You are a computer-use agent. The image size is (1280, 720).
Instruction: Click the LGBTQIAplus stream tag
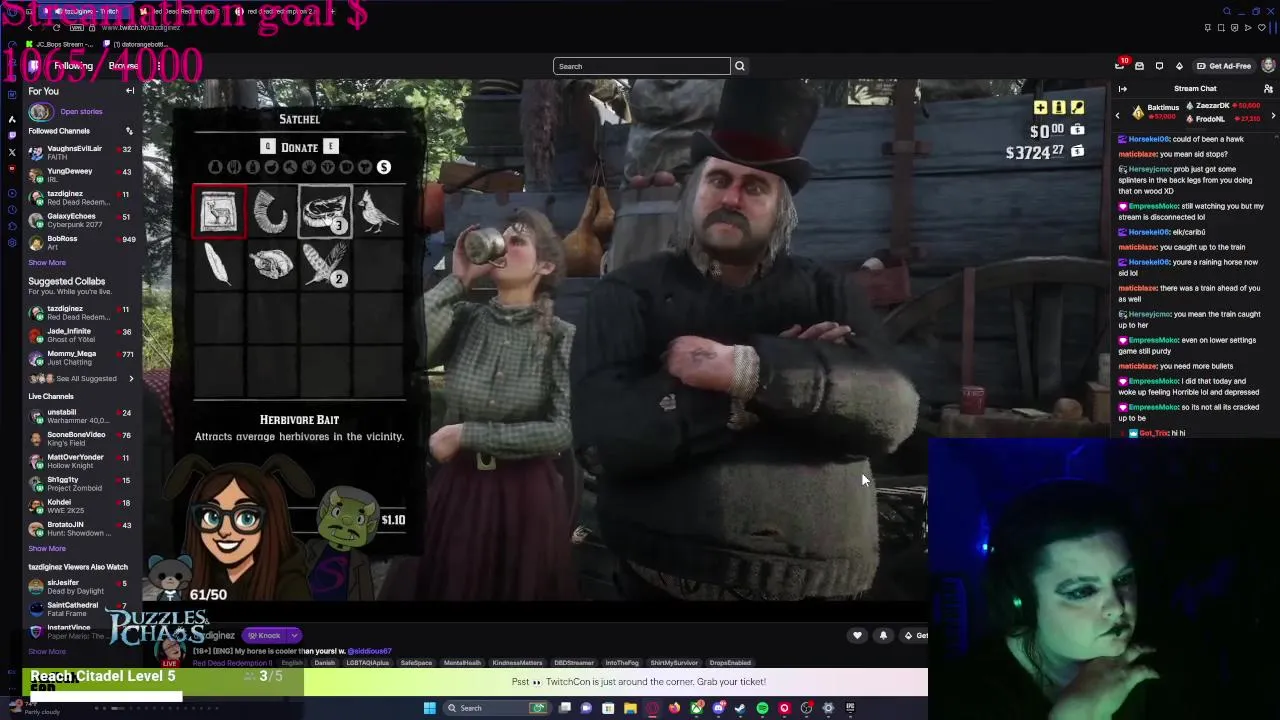pyautogui.click(x=367, y=663)
